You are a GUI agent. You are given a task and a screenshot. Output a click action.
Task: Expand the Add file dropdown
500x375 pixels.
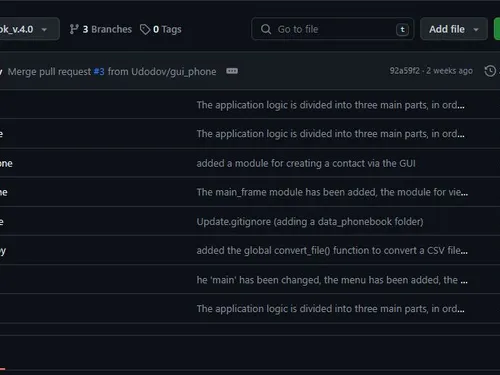click(x=454, y=29)
